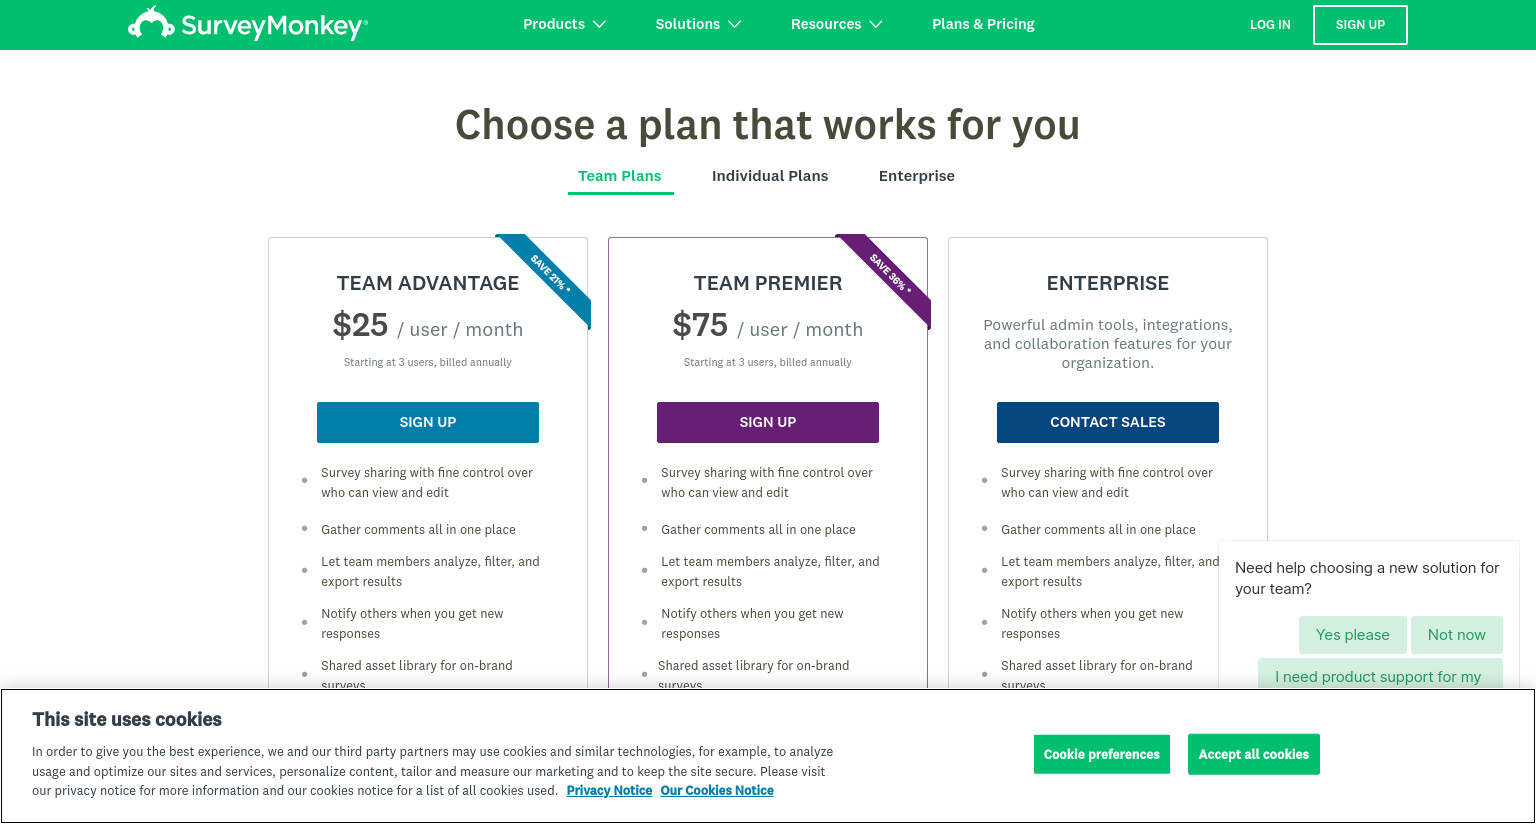Open the Solutions dropdown chevron
The image size is (1536, 824).
(x=735, y=24)
